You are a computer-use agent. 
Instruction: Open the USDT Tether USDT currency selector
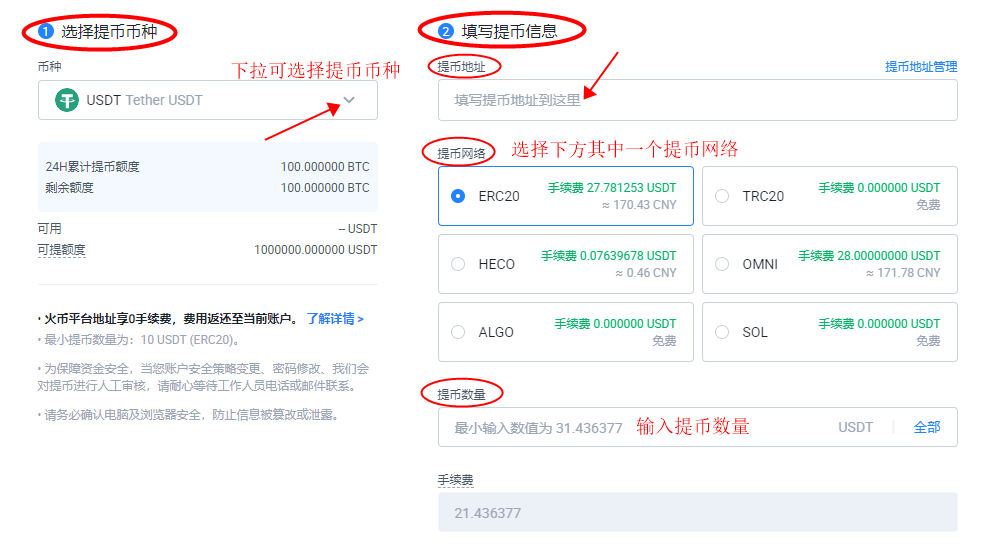[x=208, y=100]
